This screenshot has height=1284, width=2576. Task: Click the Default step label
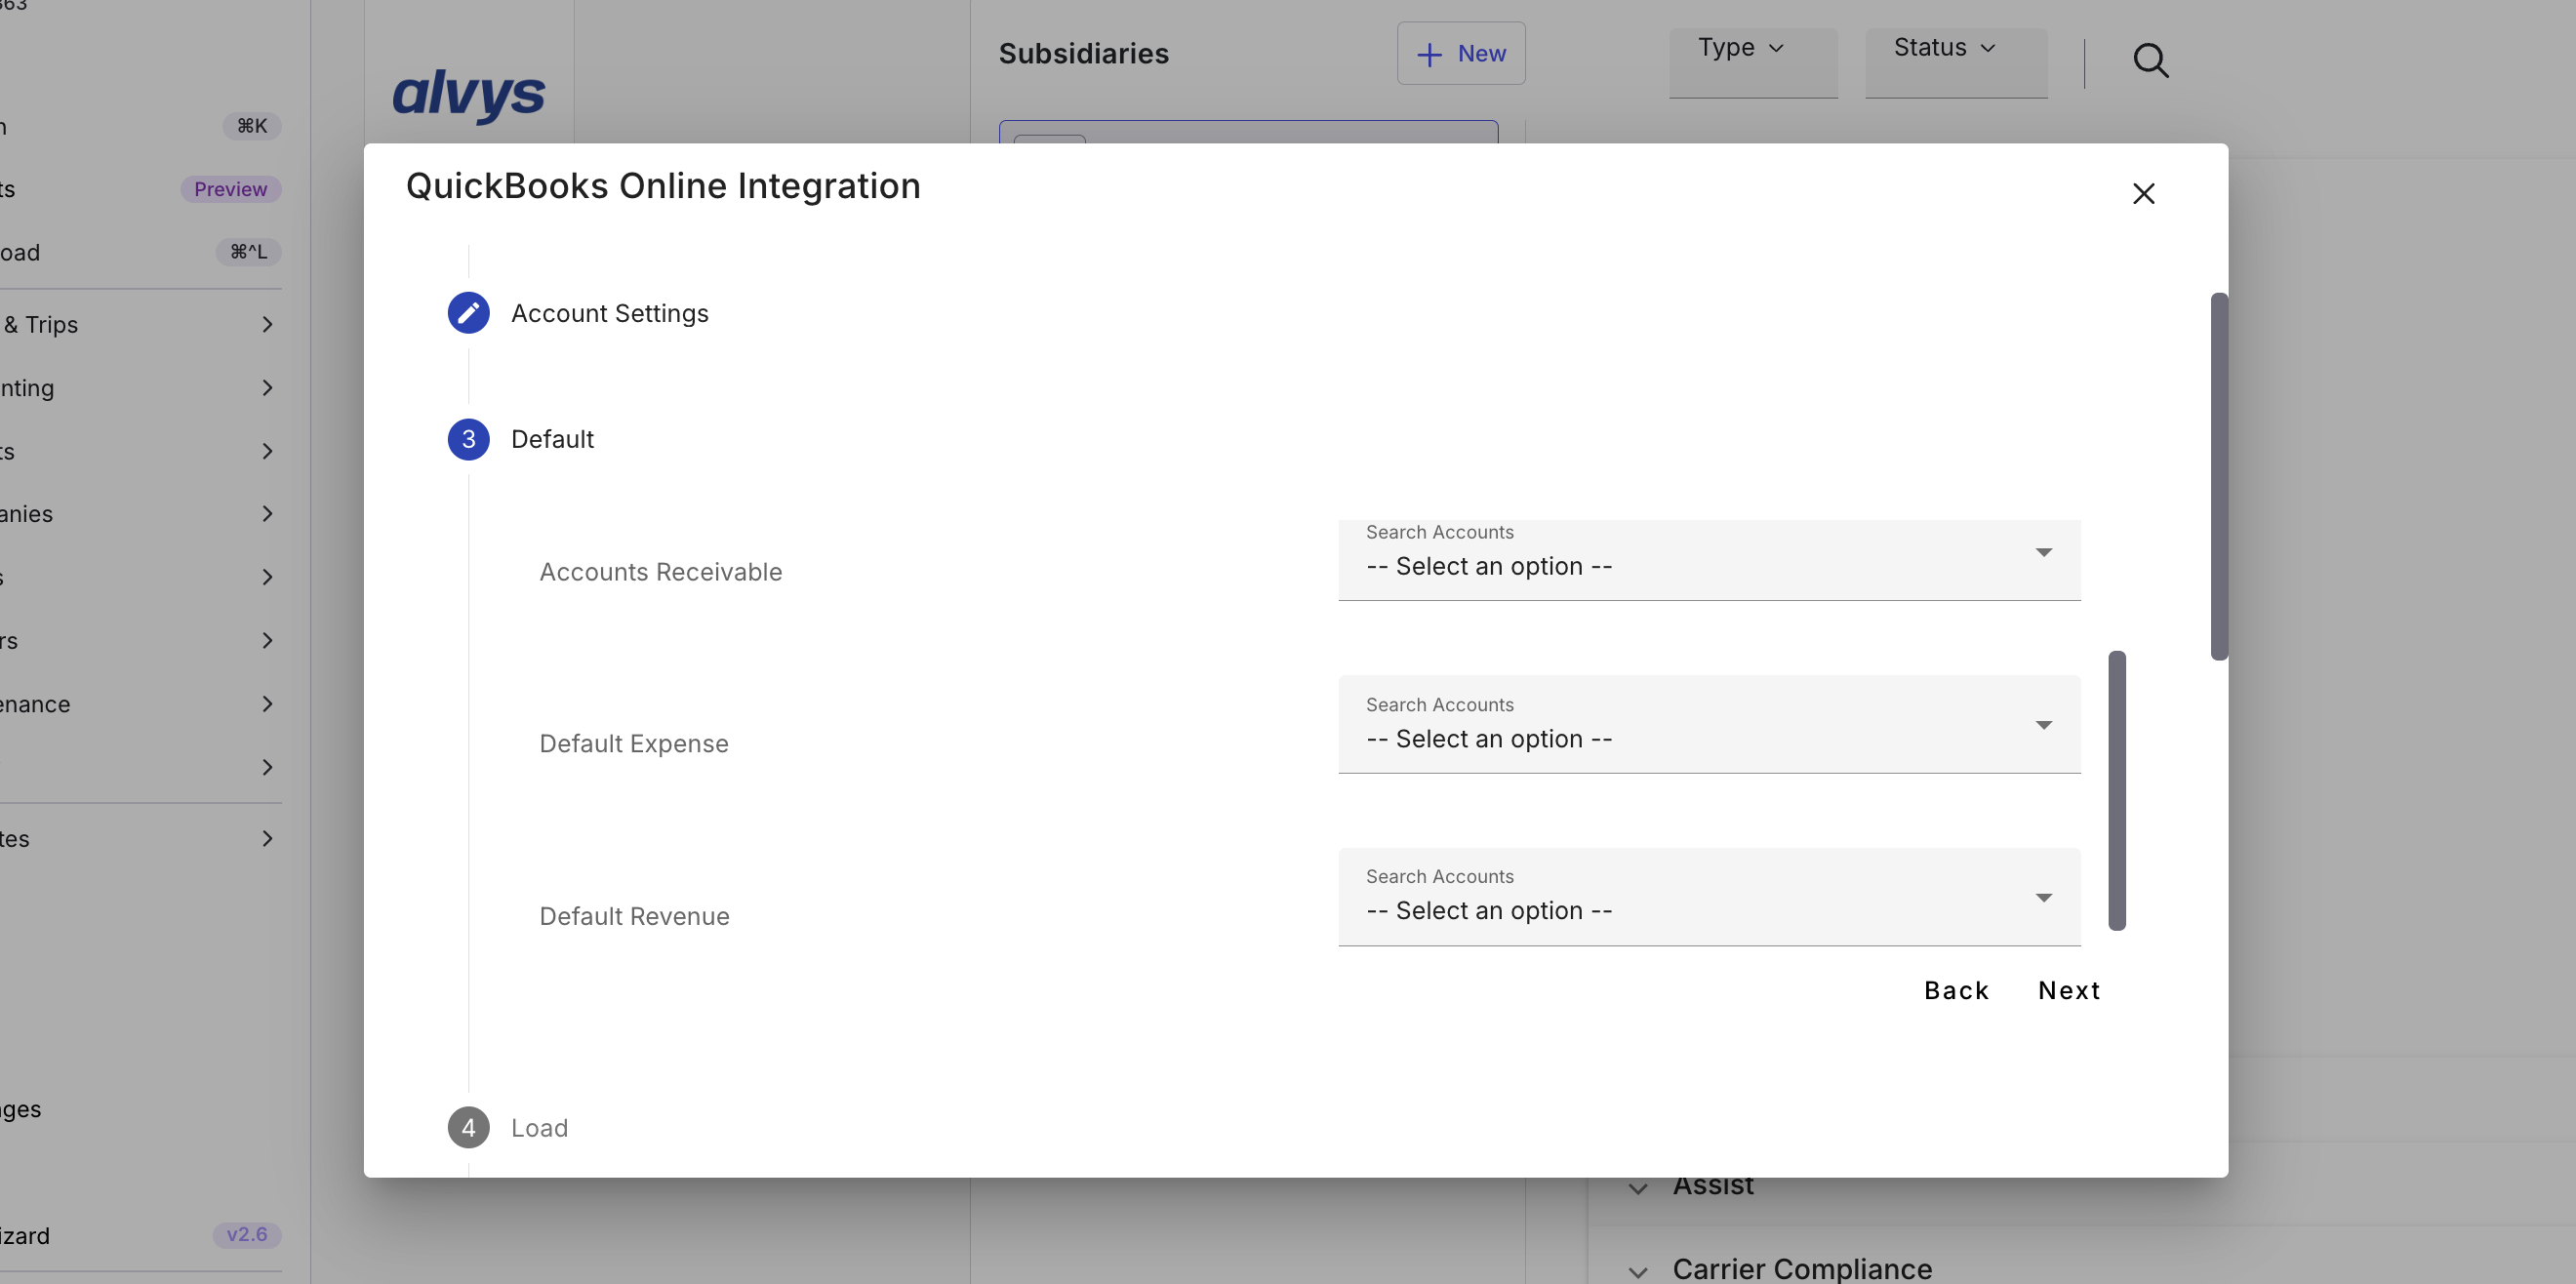click(x=552, y=439)
